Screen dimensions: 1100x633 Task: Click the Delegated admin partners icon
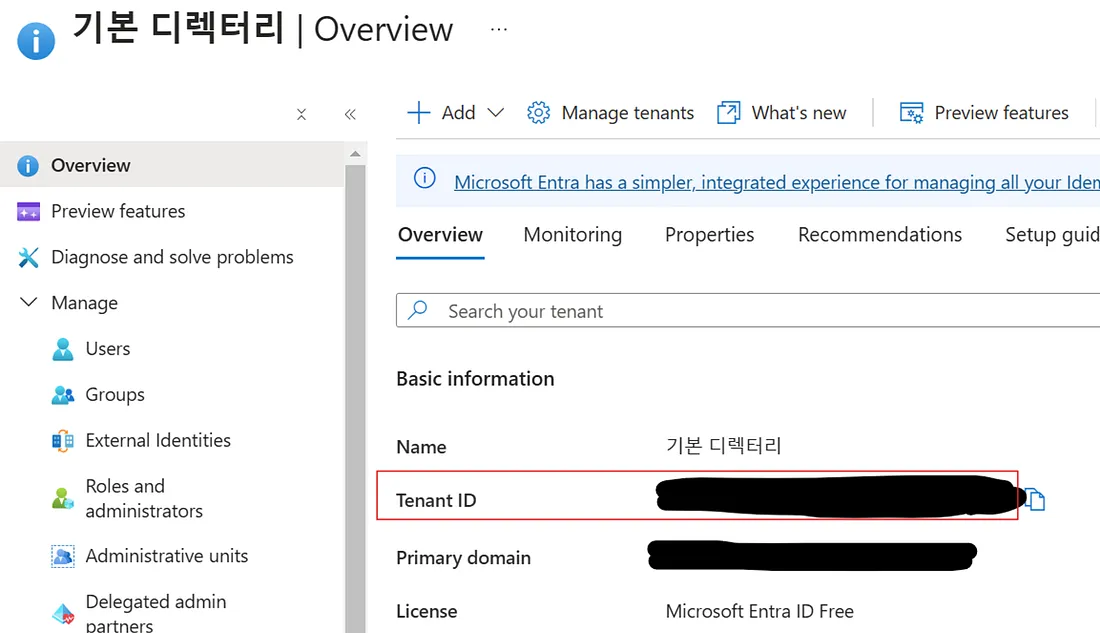[x=63, y=613]
